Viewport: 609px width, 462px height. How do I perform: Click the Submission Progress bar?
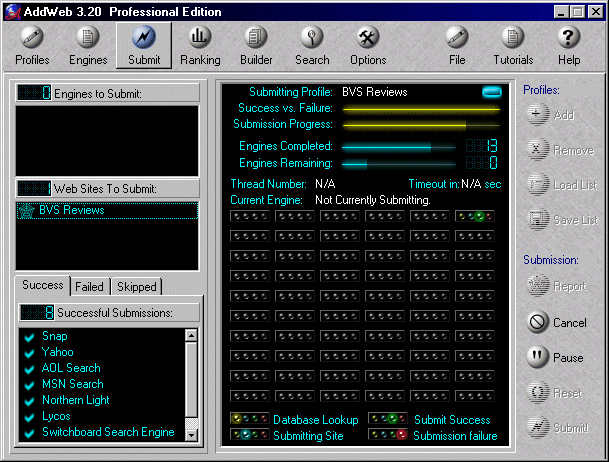pos(420,125)
